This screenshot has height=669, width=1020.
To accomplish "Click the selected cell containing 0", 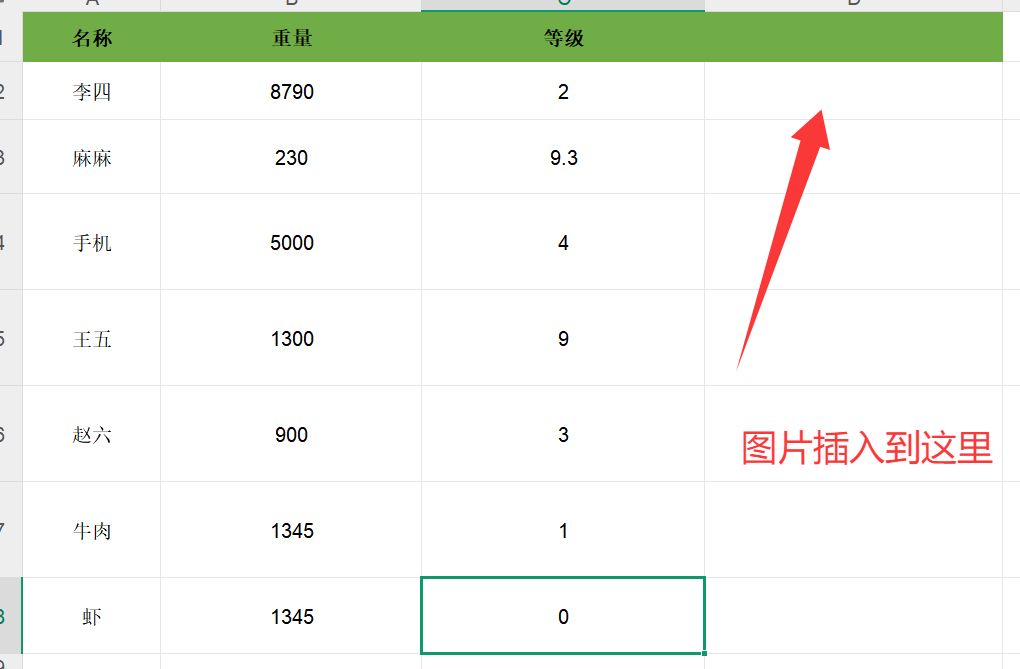I will tap(563, 616).
